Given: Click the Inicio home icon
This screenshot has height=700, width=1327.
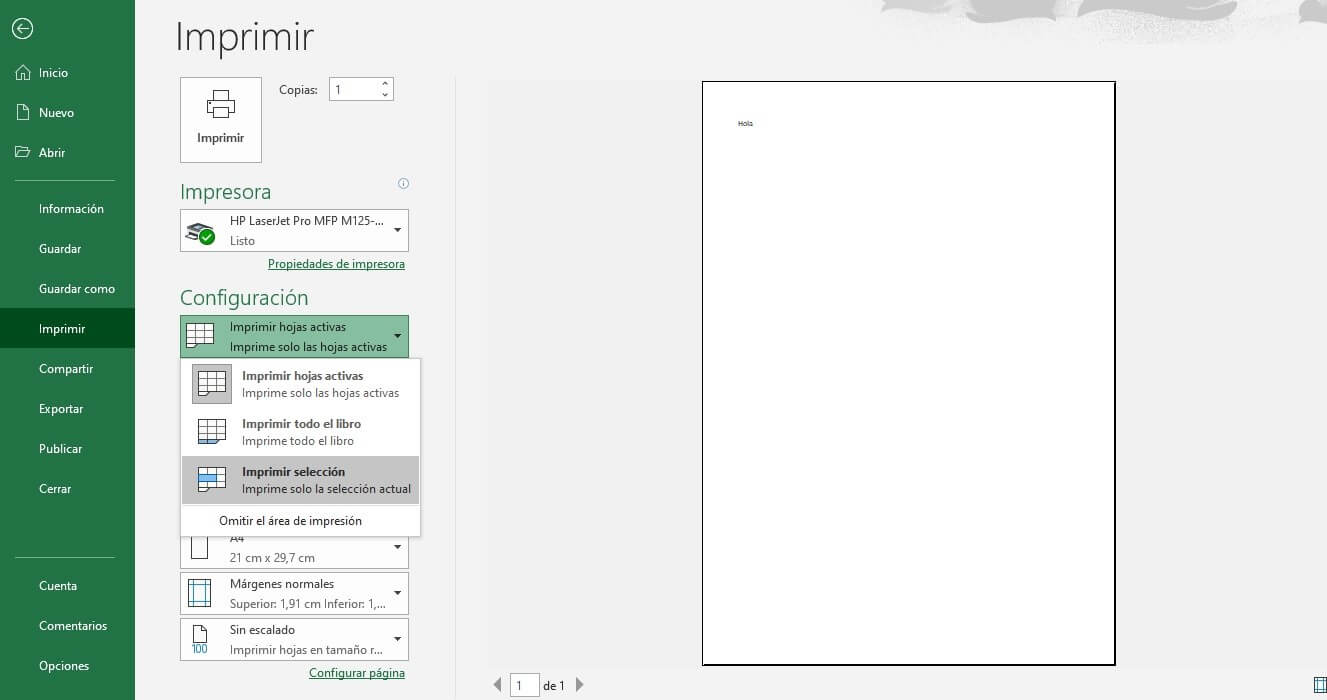Looking at the screenshot, I should (x=23, y=73).
